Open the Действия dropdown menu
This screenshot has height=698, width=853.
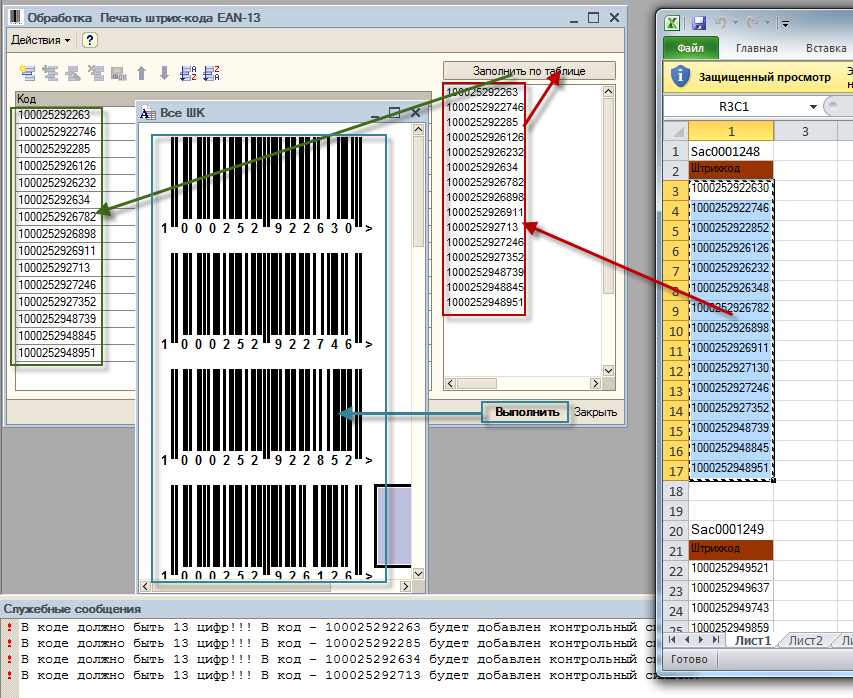point(40,40)
